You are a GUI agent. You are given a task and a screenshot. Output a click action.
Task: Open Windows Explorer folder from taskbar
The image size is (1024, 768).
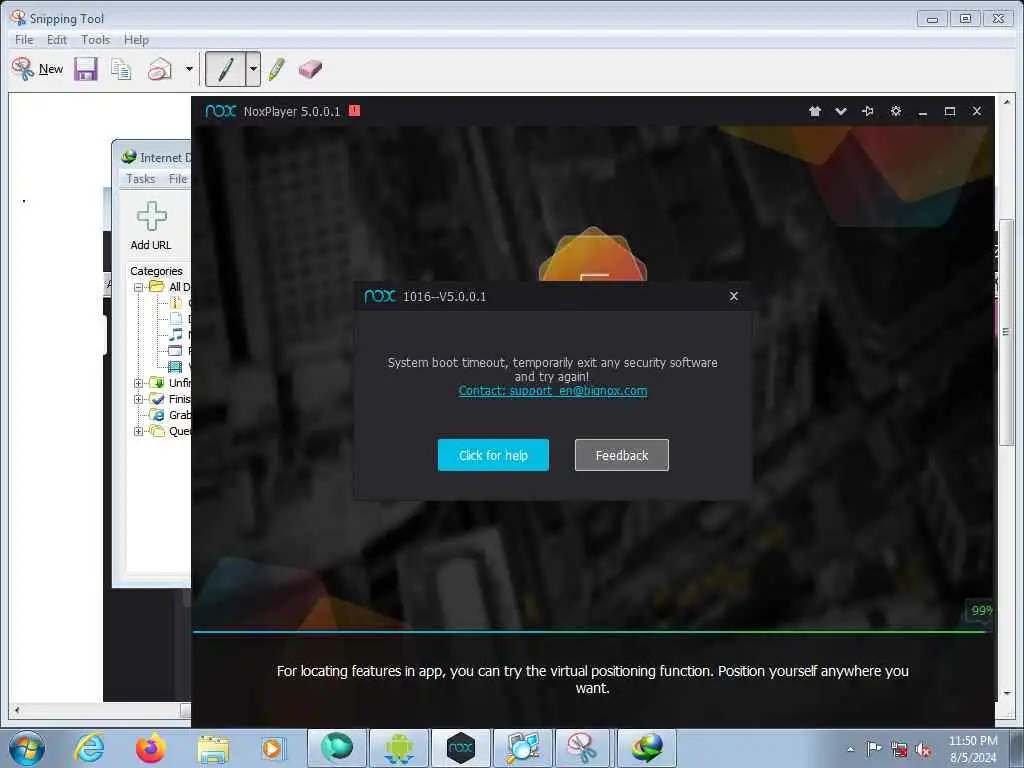coord(213,749)
